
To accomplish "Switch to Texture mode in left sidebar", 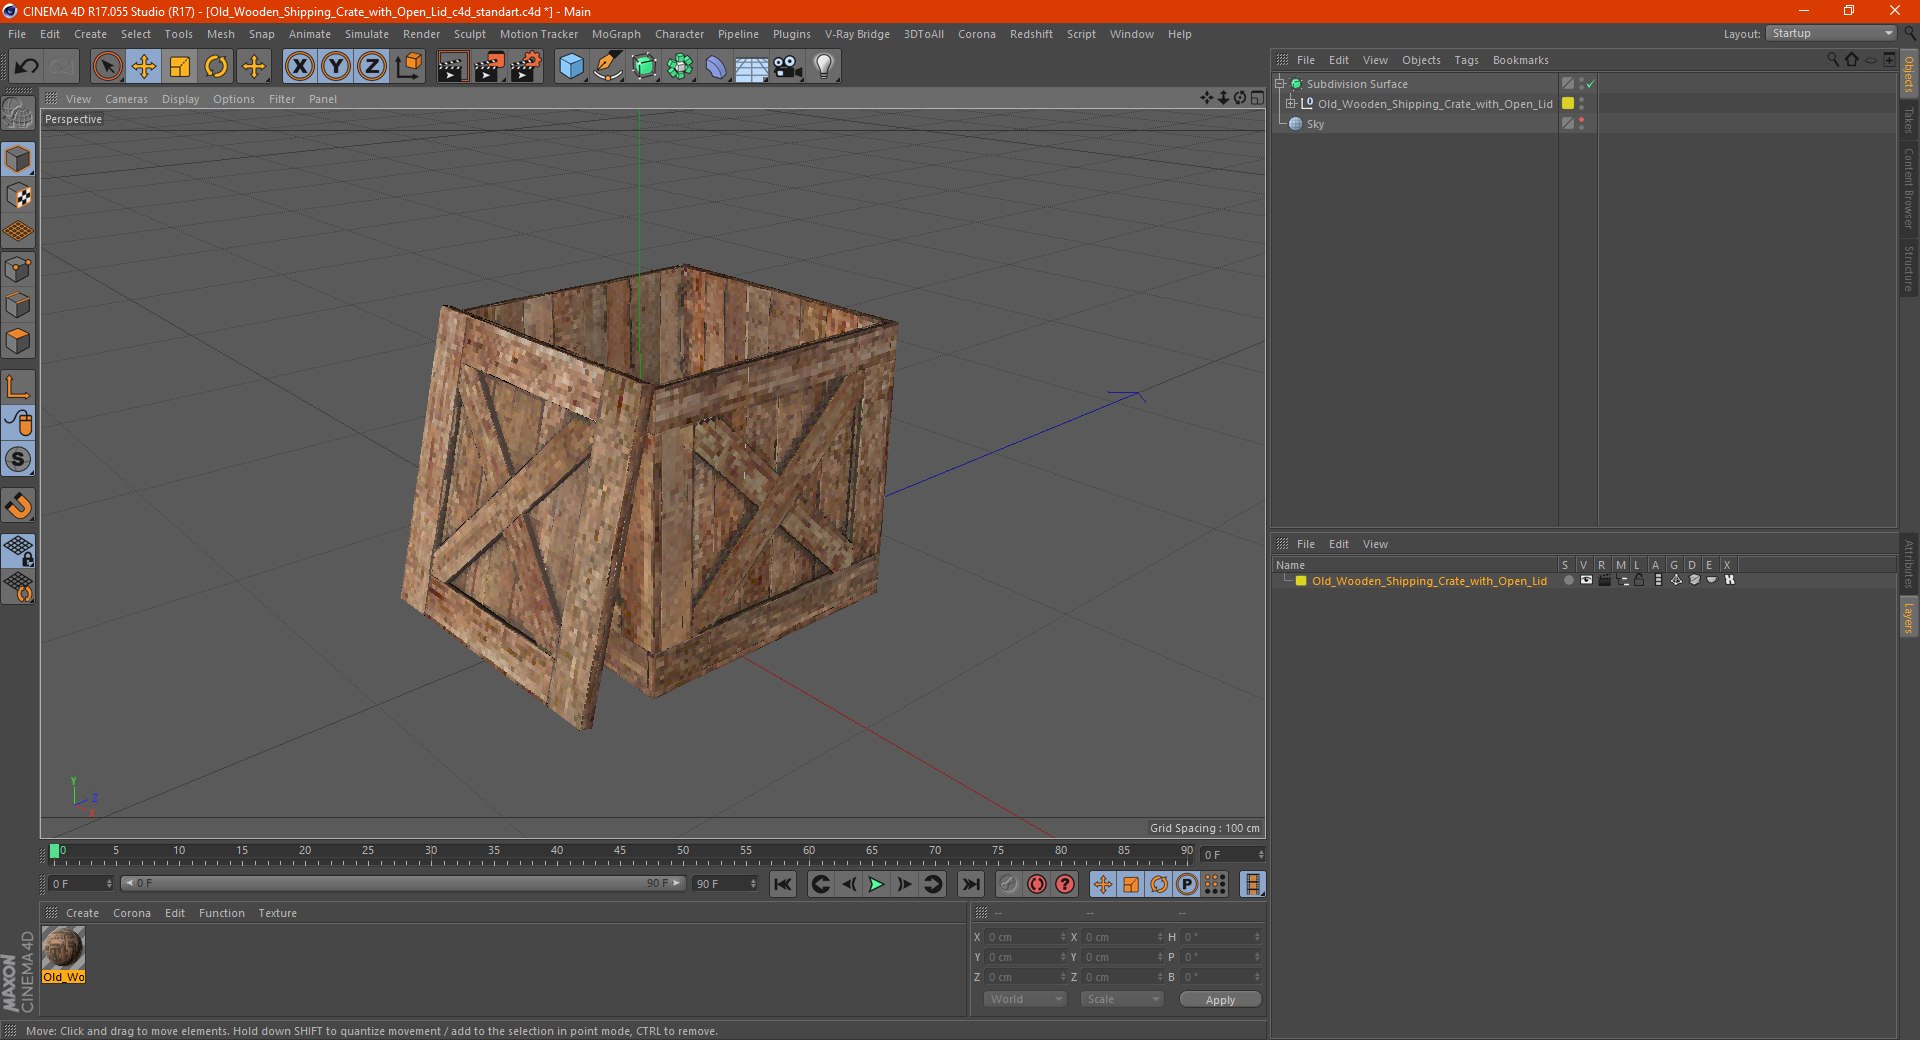I will (x=18, y=196).
